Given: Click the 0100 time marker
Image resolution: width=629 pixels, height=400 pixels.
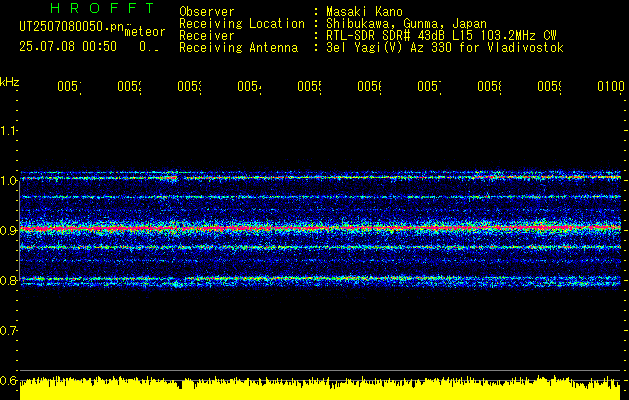Looking at the screenshot, I should [611, 86].
